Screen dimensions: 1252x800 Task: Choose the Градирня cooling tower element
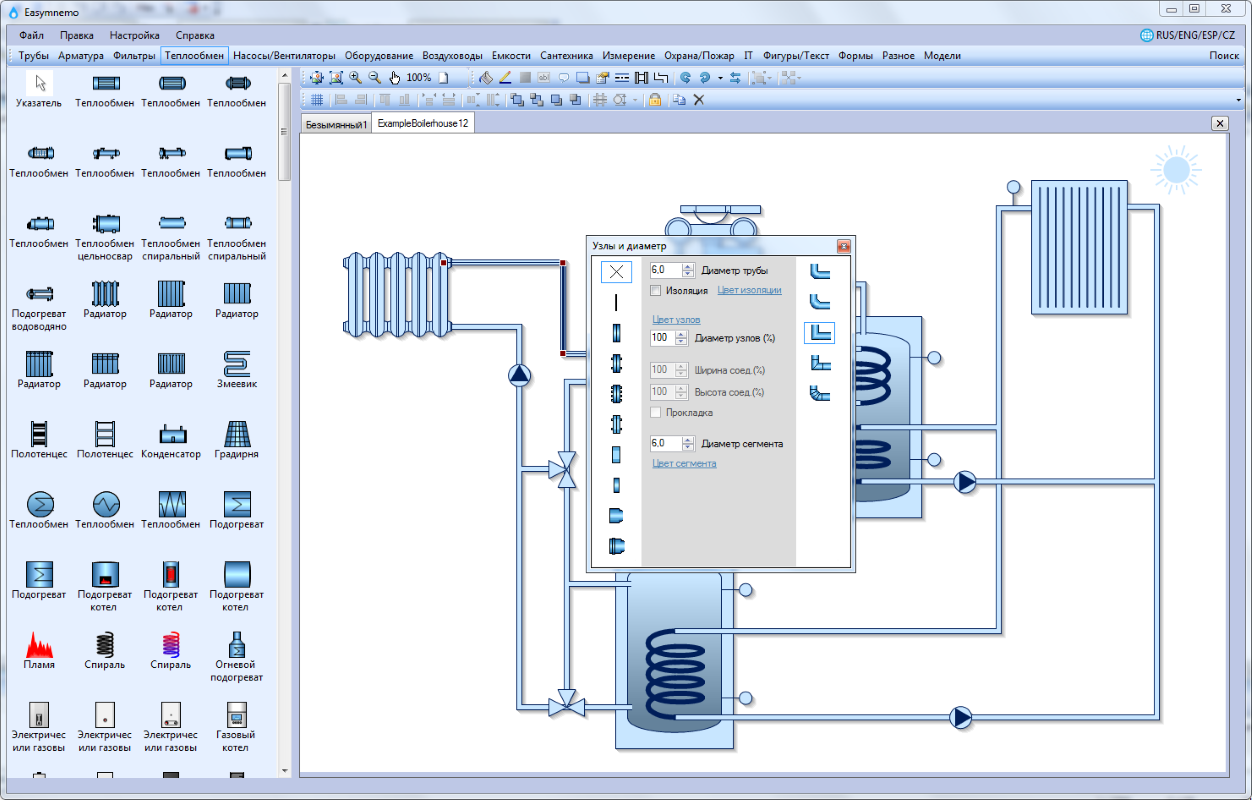point(237,433)
